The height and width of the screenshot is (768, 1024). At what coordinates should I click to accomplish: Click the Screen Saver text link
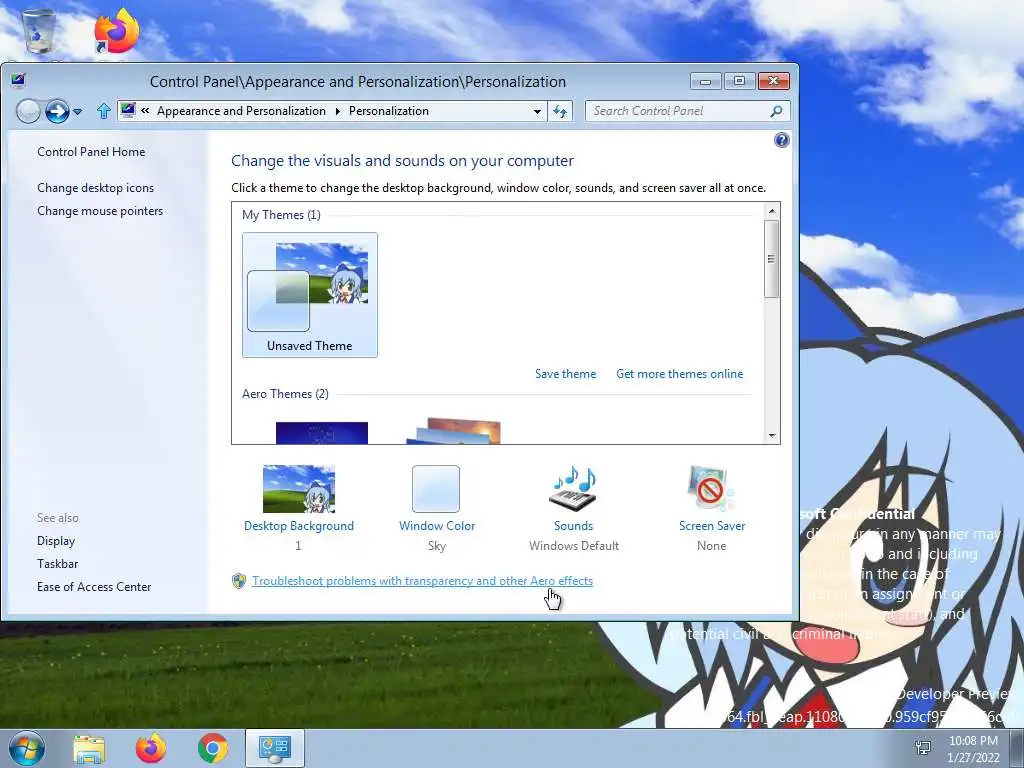[x=712, y=526]
